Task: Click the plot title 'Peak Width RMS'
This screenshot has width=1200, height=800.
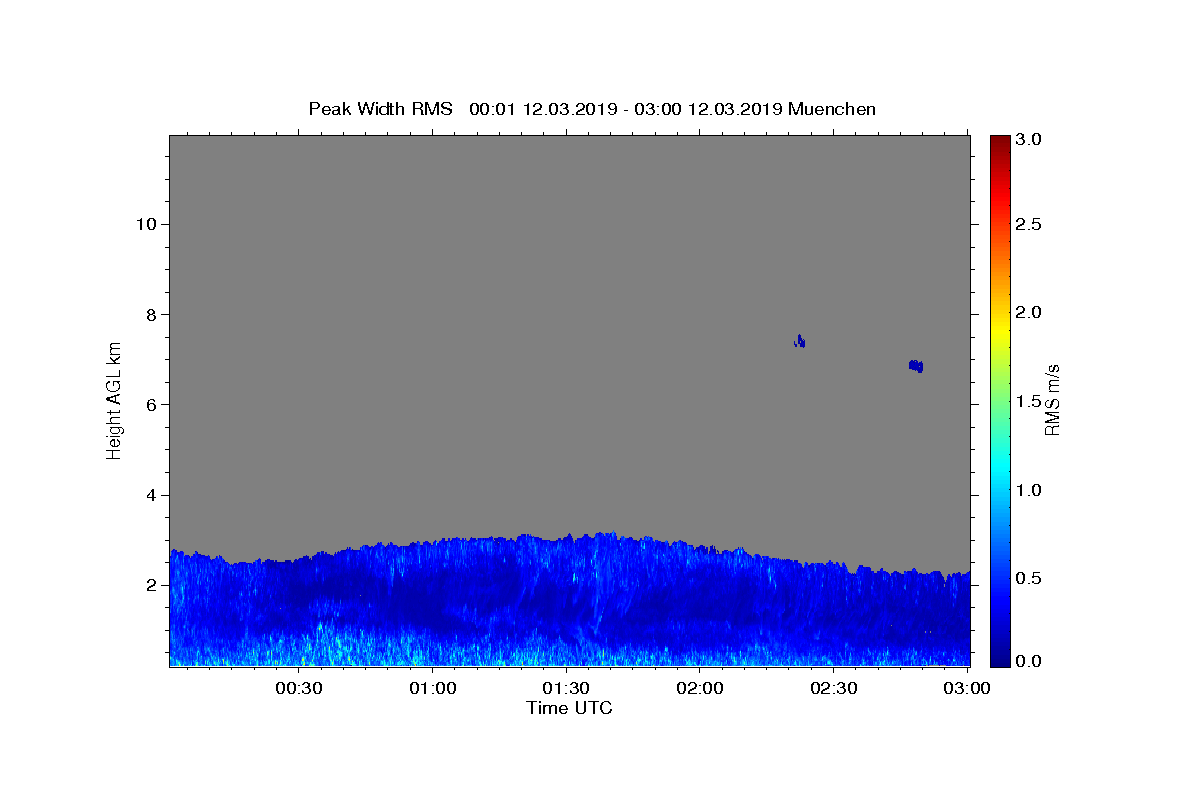Action: point(380,109)
